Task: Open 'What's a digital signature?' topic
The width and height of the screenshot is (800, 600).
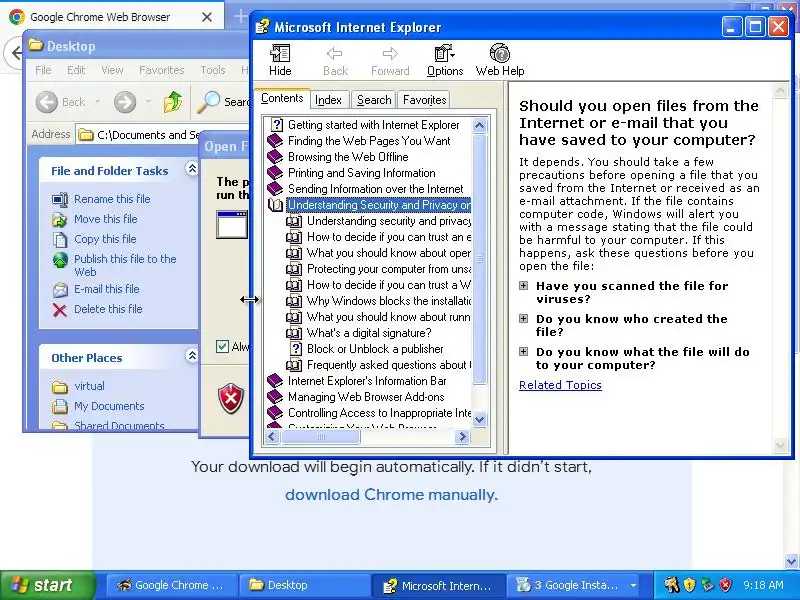Action: (x=369, y=333)
